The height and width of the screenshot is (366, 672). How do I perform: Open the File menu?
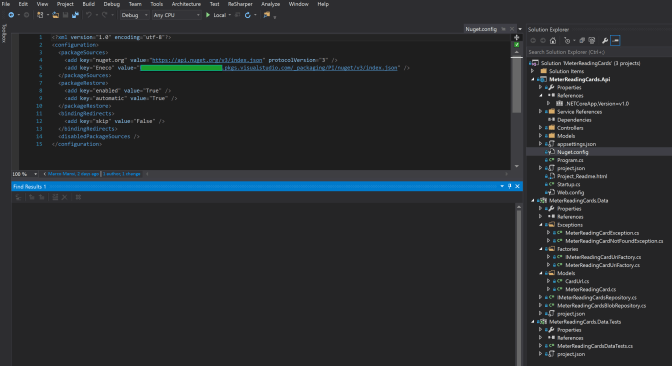coord(6,4)
